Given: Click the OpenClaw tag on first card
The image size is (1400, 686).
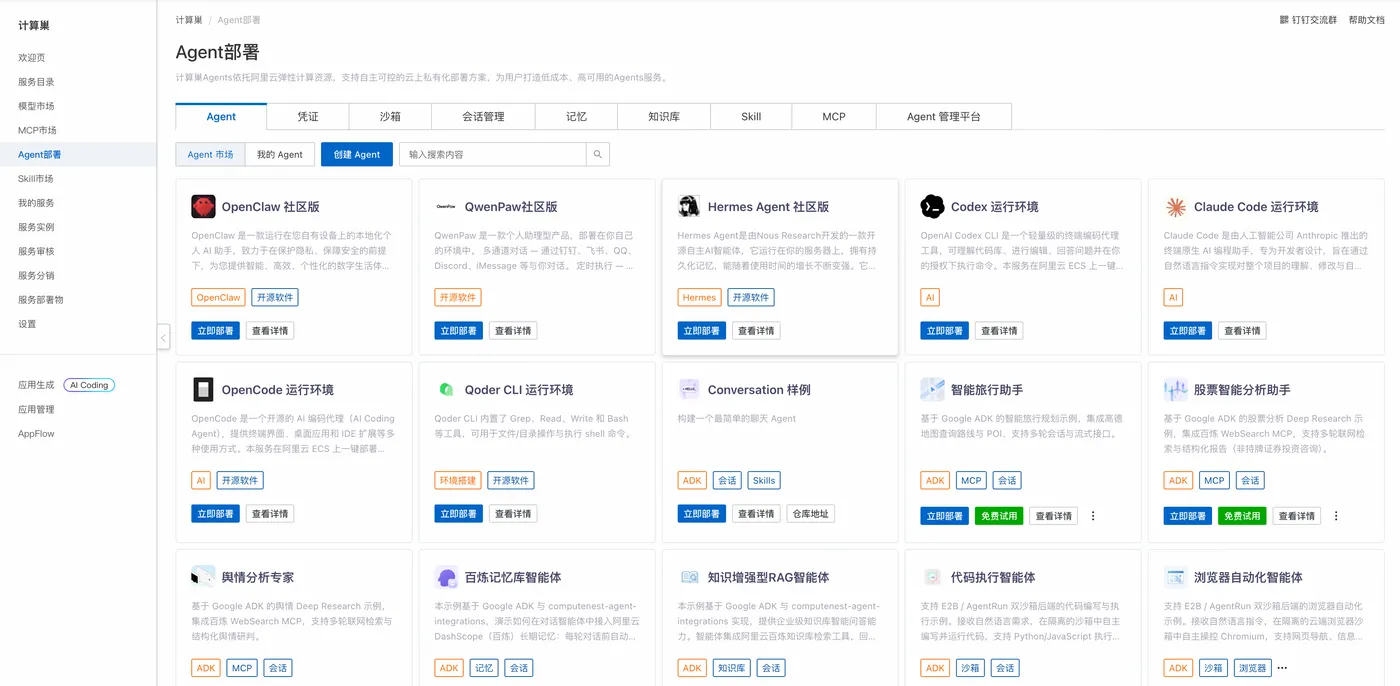Looking at the screenshot, I should click(x=218, y=297).
